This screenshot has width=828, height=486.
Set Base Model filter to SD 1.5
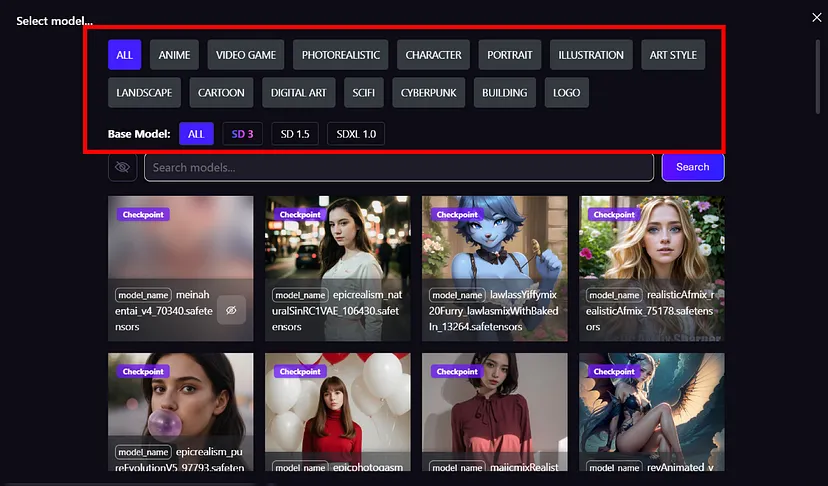click(x=295, y=134)
